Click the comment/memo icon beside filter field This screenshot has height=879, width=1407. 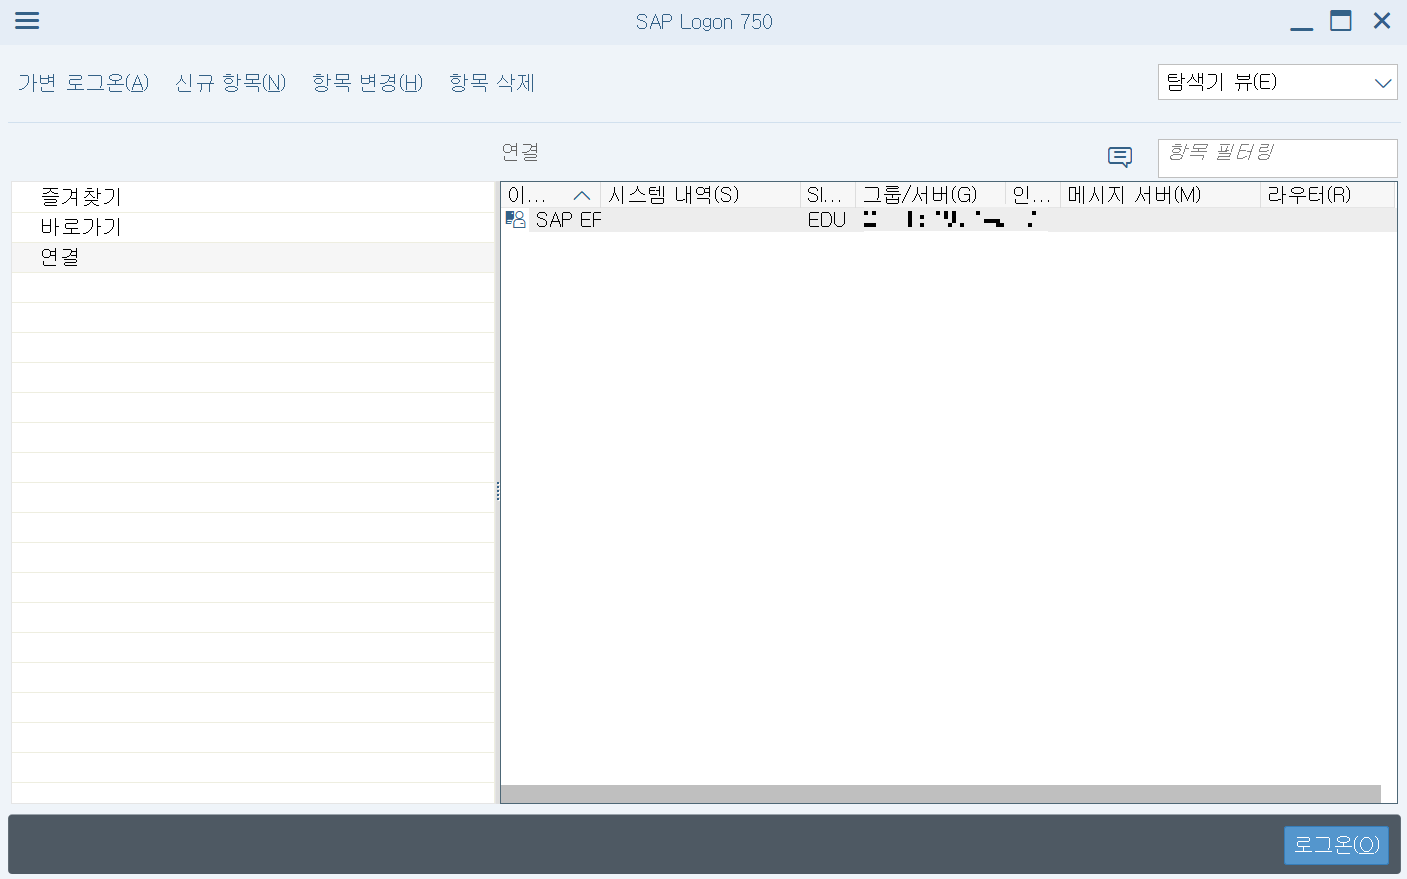[x=1120, y=157]
